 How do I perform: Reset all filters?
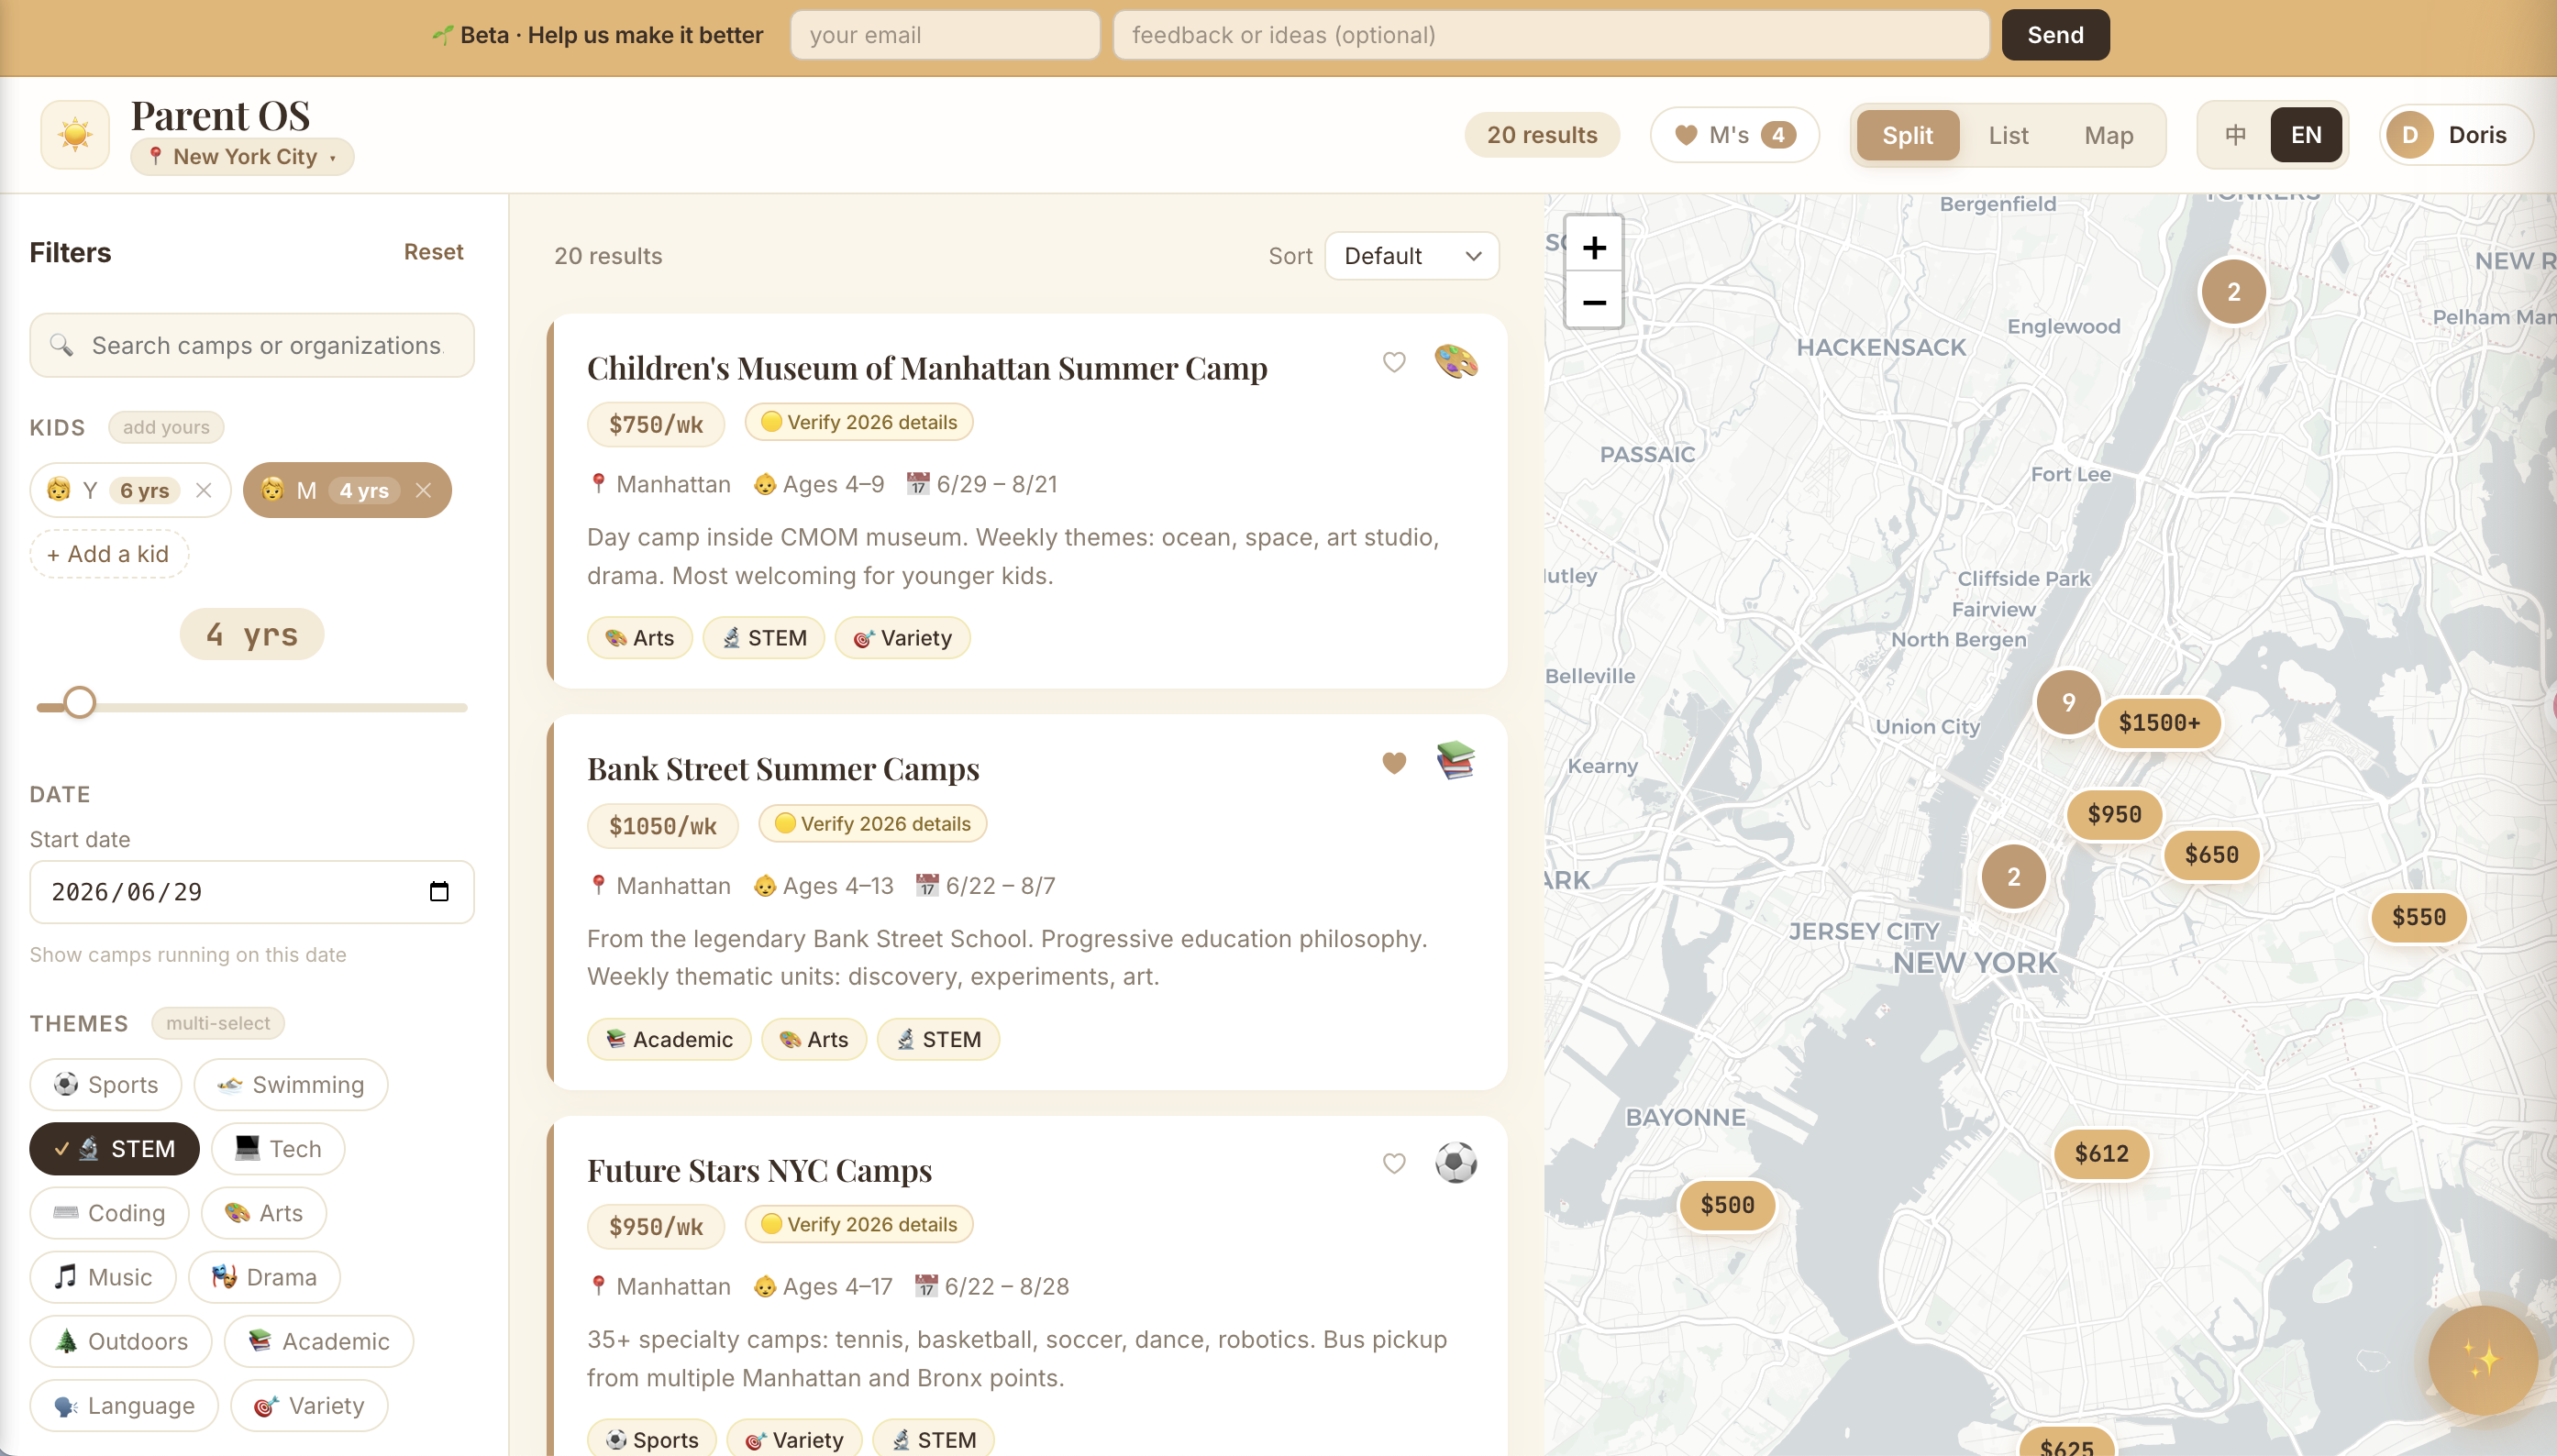pyautogui.click(x=433, y=252)
